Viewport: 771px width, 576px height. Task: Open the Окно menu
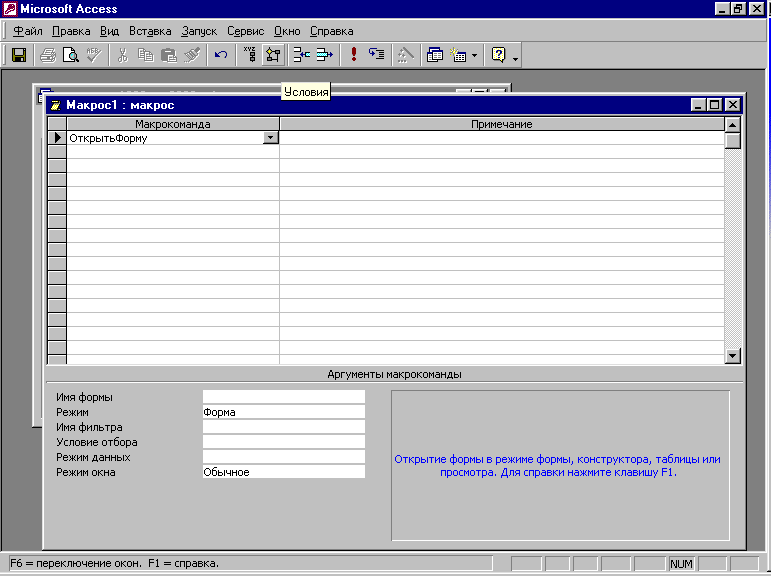pos(287,31)
